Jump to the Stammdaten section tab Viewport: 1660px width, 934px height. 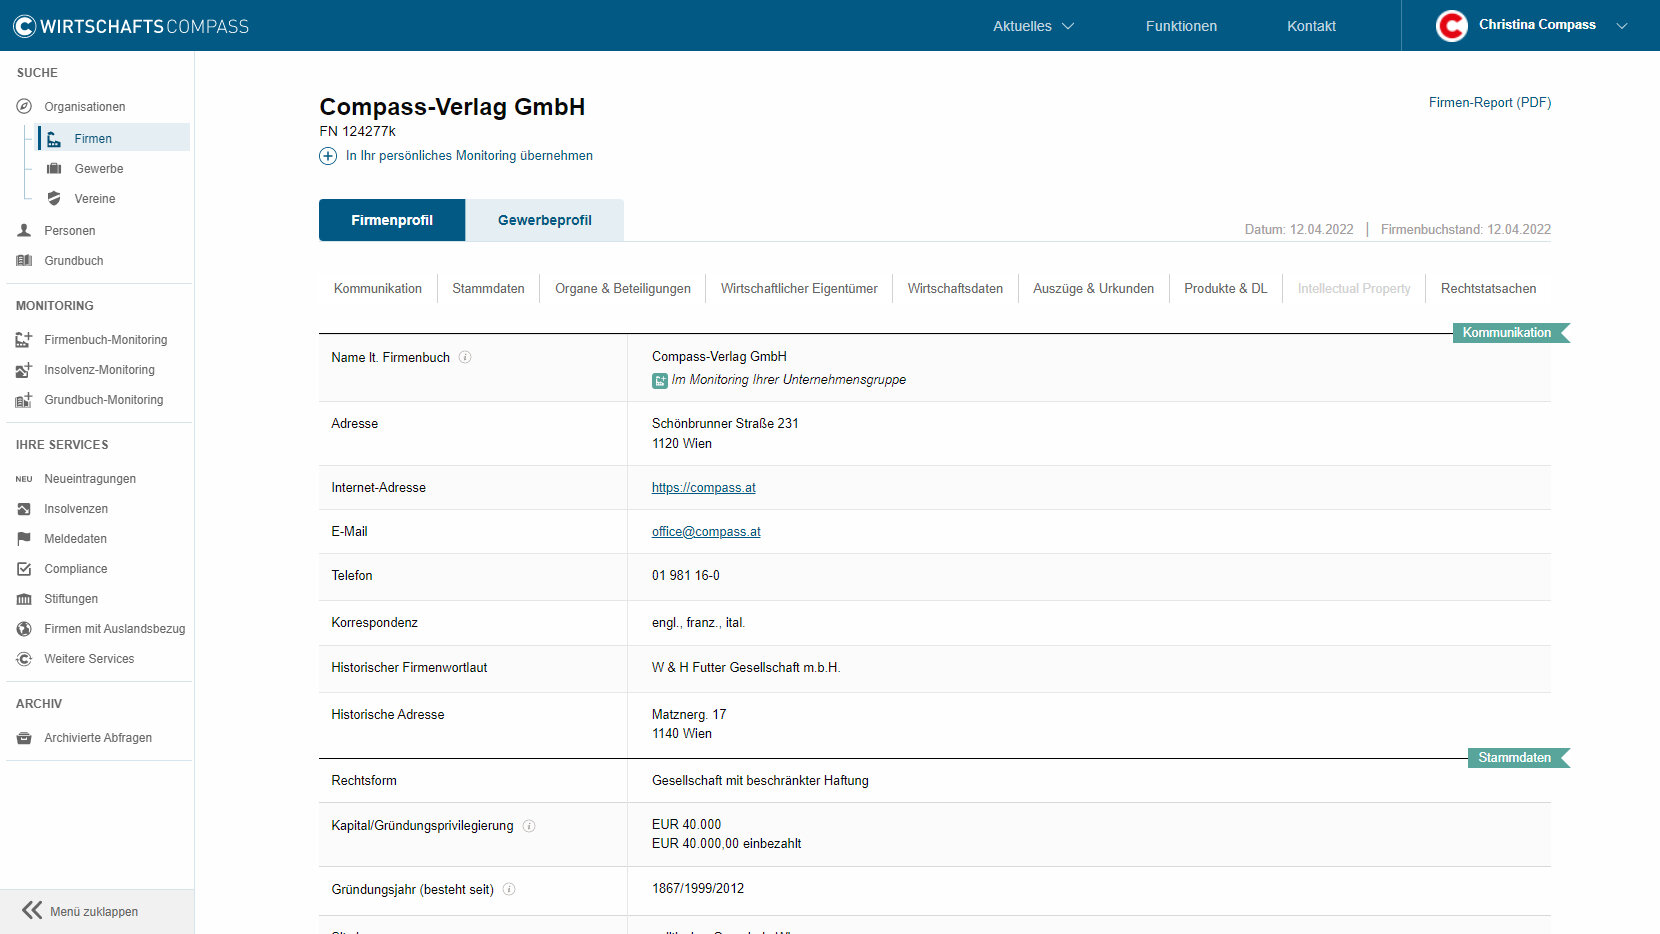pos(488,288)
